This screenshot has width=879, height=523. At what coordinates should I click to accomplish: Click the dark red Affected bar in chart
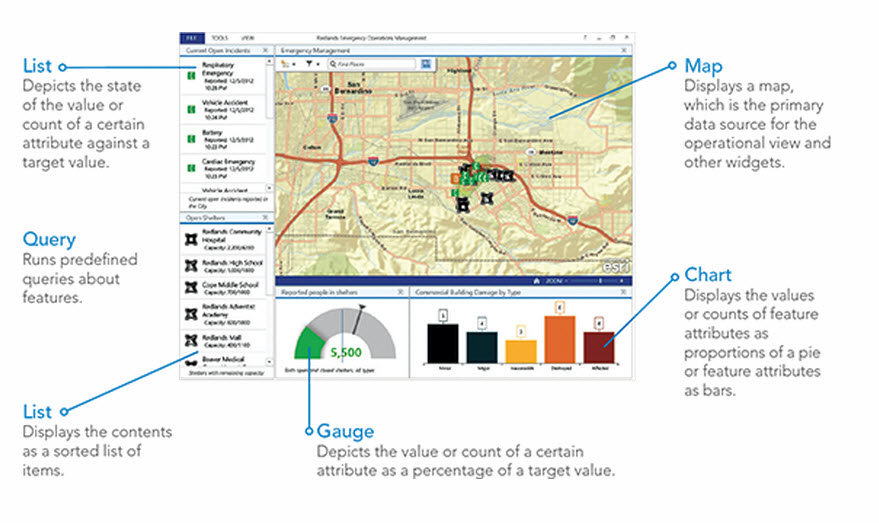click(599, 348)
